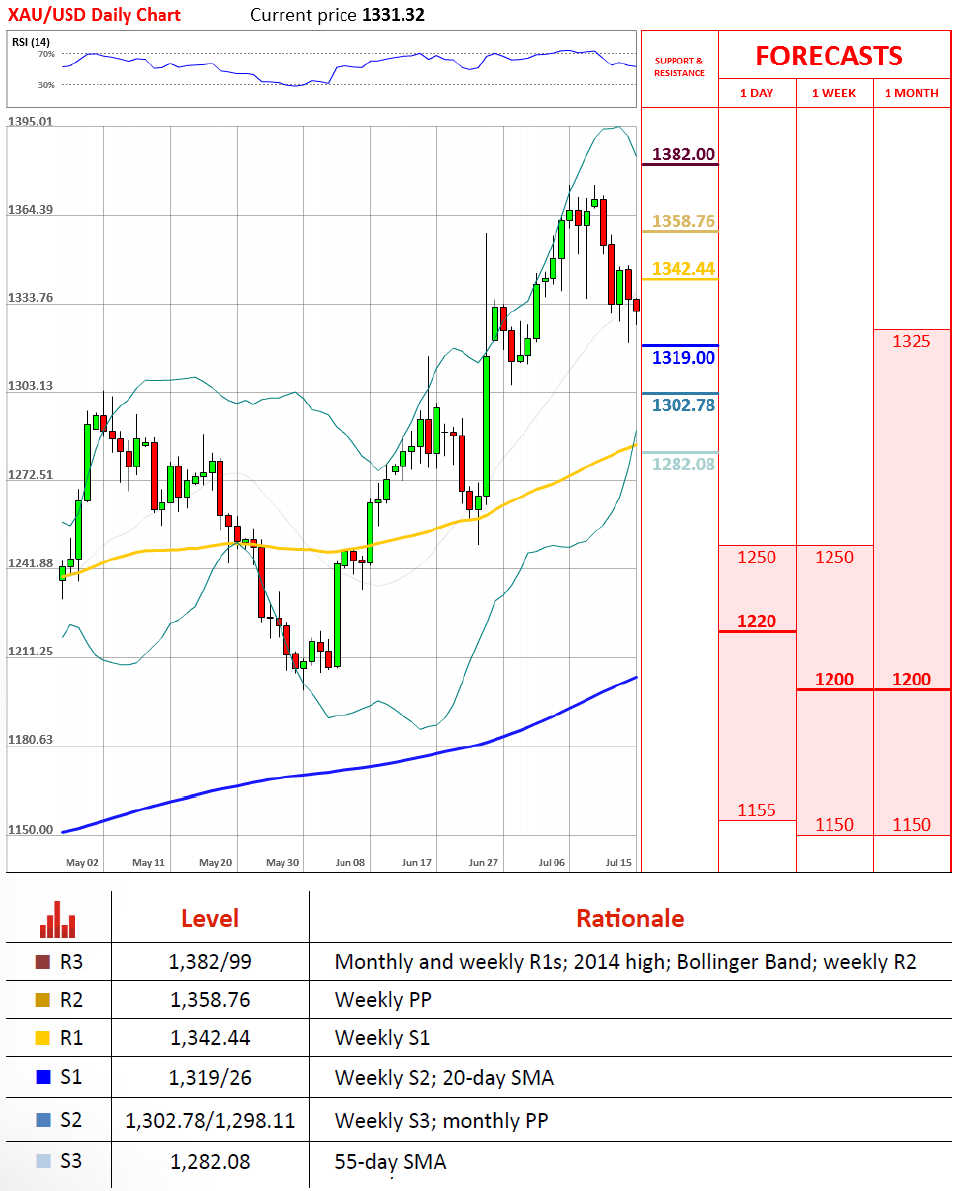Click the R3 maroon color swatch
Screen dimensions: 964x1191
(x=43, y=962)
